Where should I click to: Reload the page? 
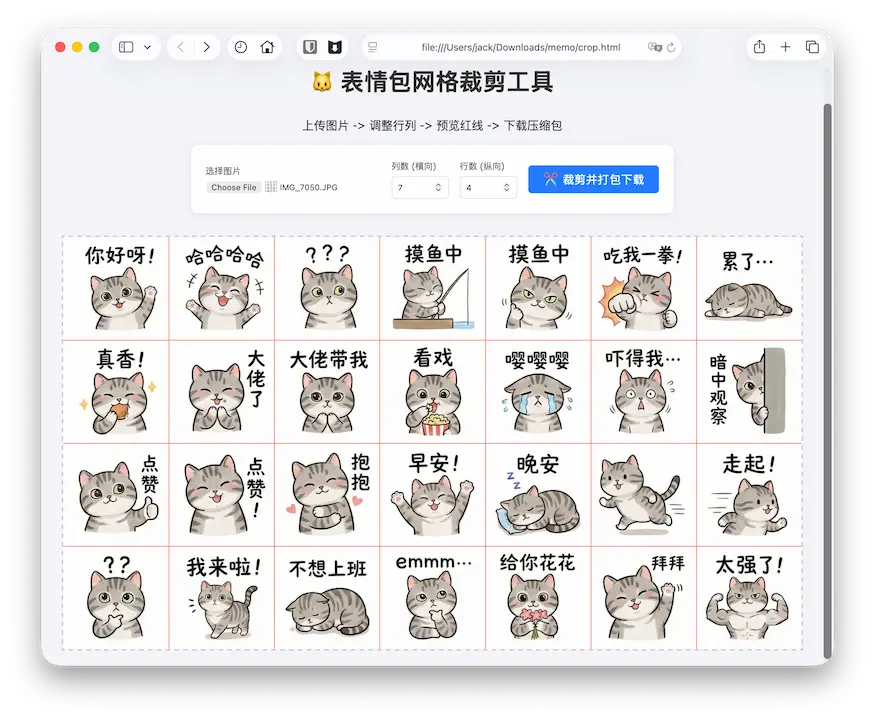(671, 47)
